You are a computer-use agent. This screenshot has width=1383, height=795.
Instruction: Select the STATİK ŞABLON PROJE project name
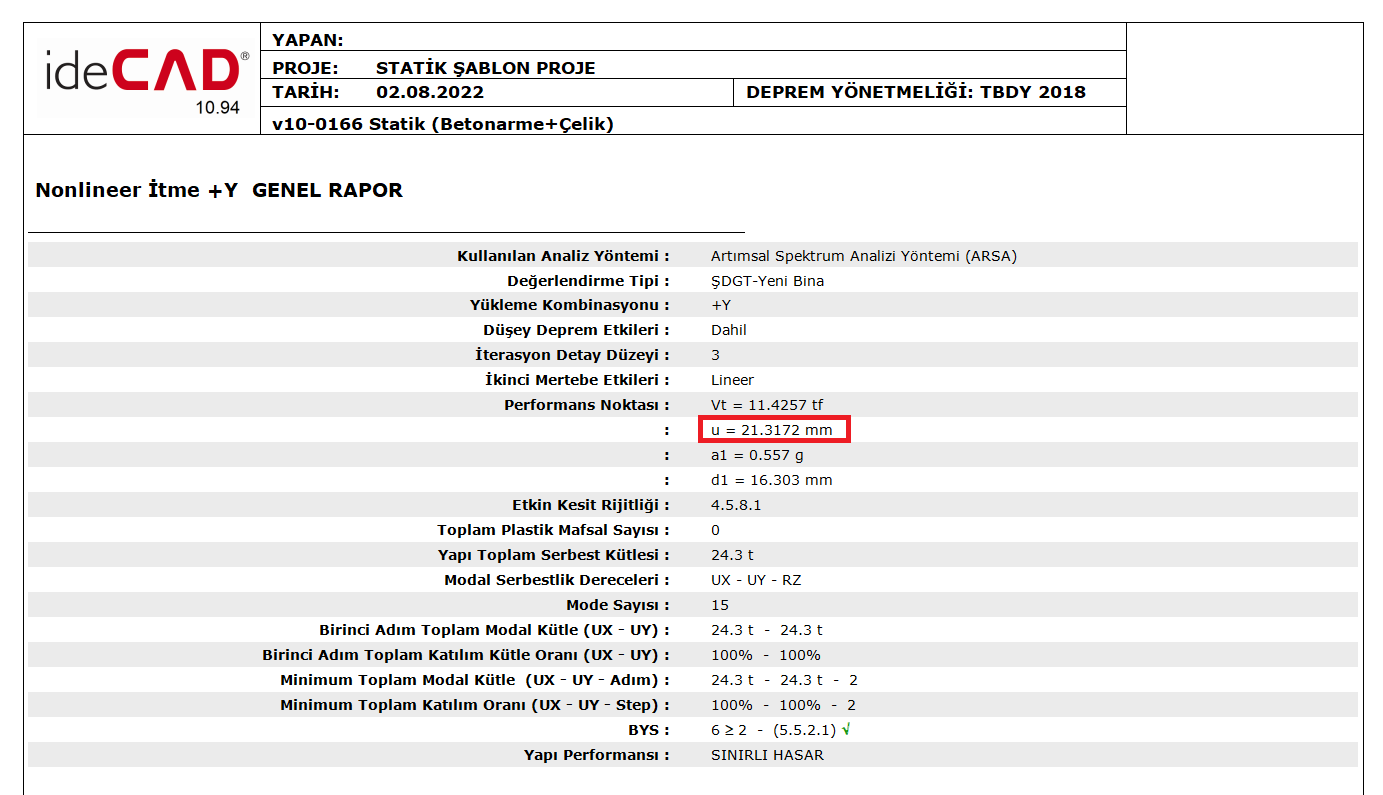[485, 68]
